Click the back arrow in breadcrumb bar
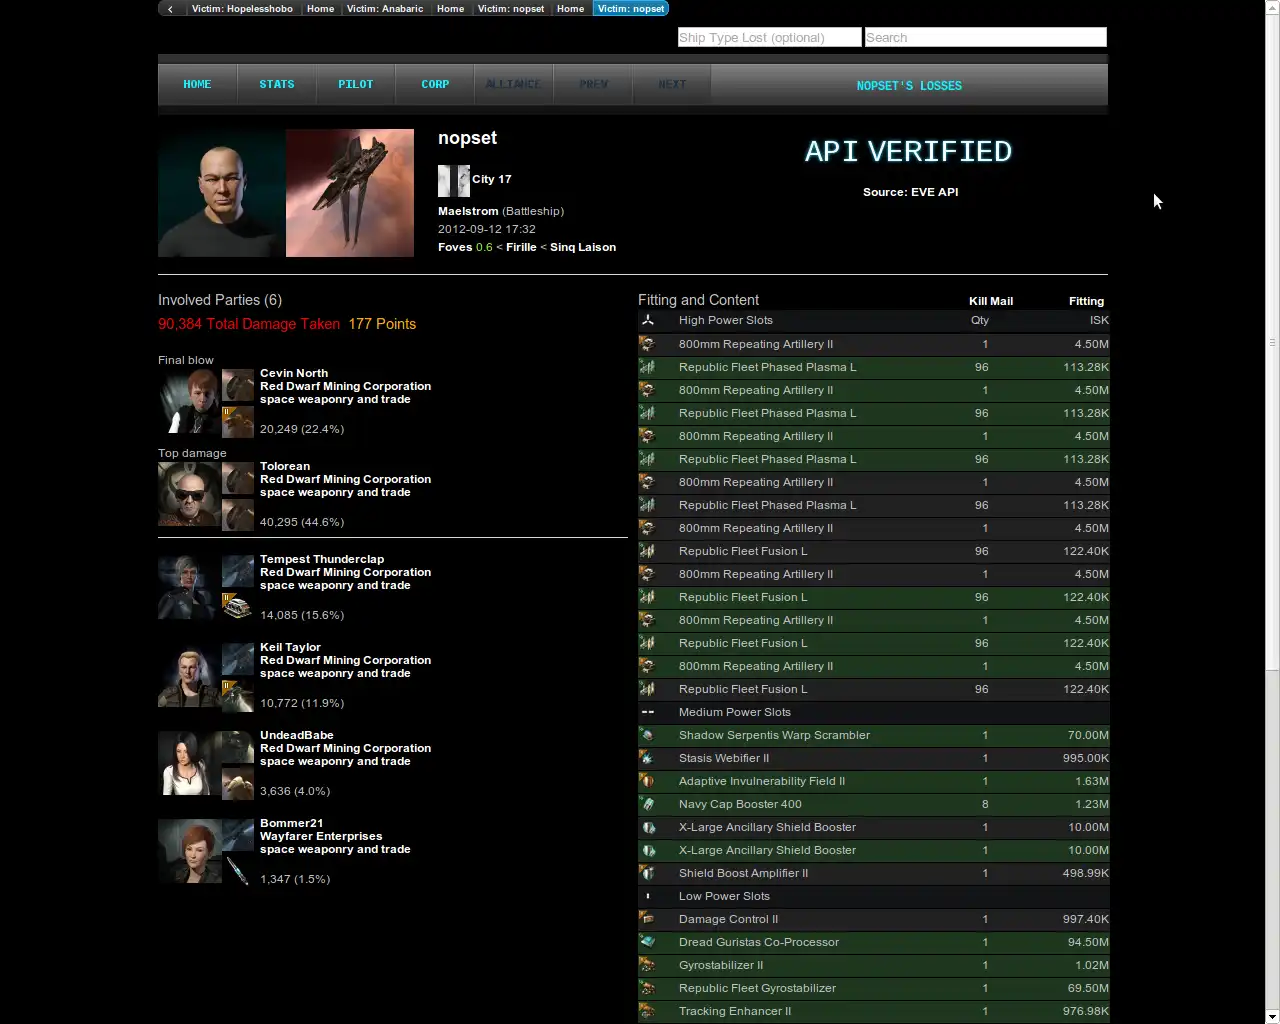Screen dimensions: 1280x1024 (171, 9)
